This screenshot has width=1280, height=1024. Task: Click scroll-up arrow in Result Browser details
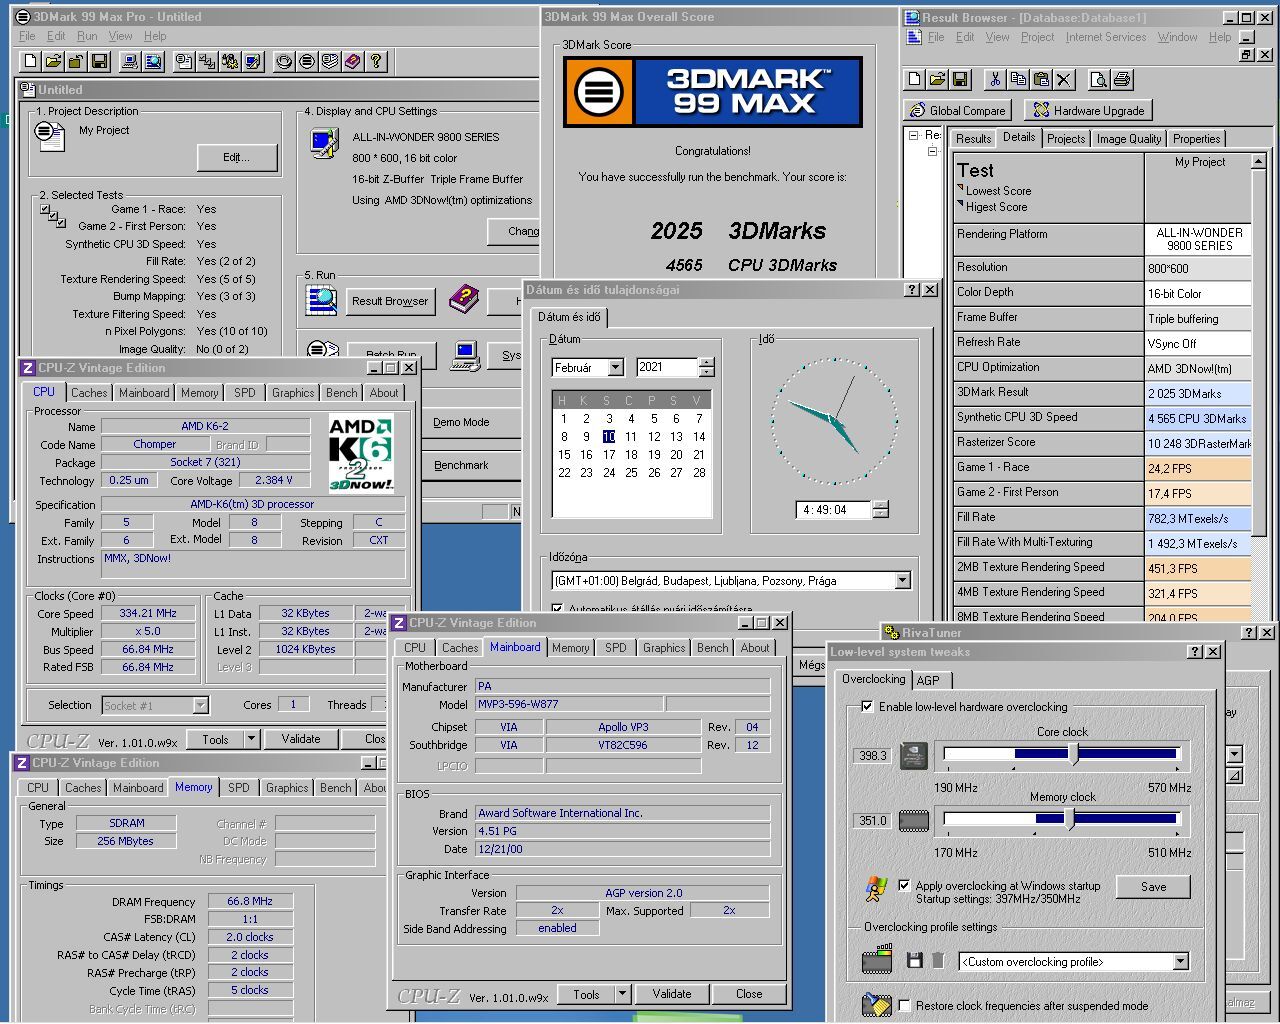click(1259, 161)
